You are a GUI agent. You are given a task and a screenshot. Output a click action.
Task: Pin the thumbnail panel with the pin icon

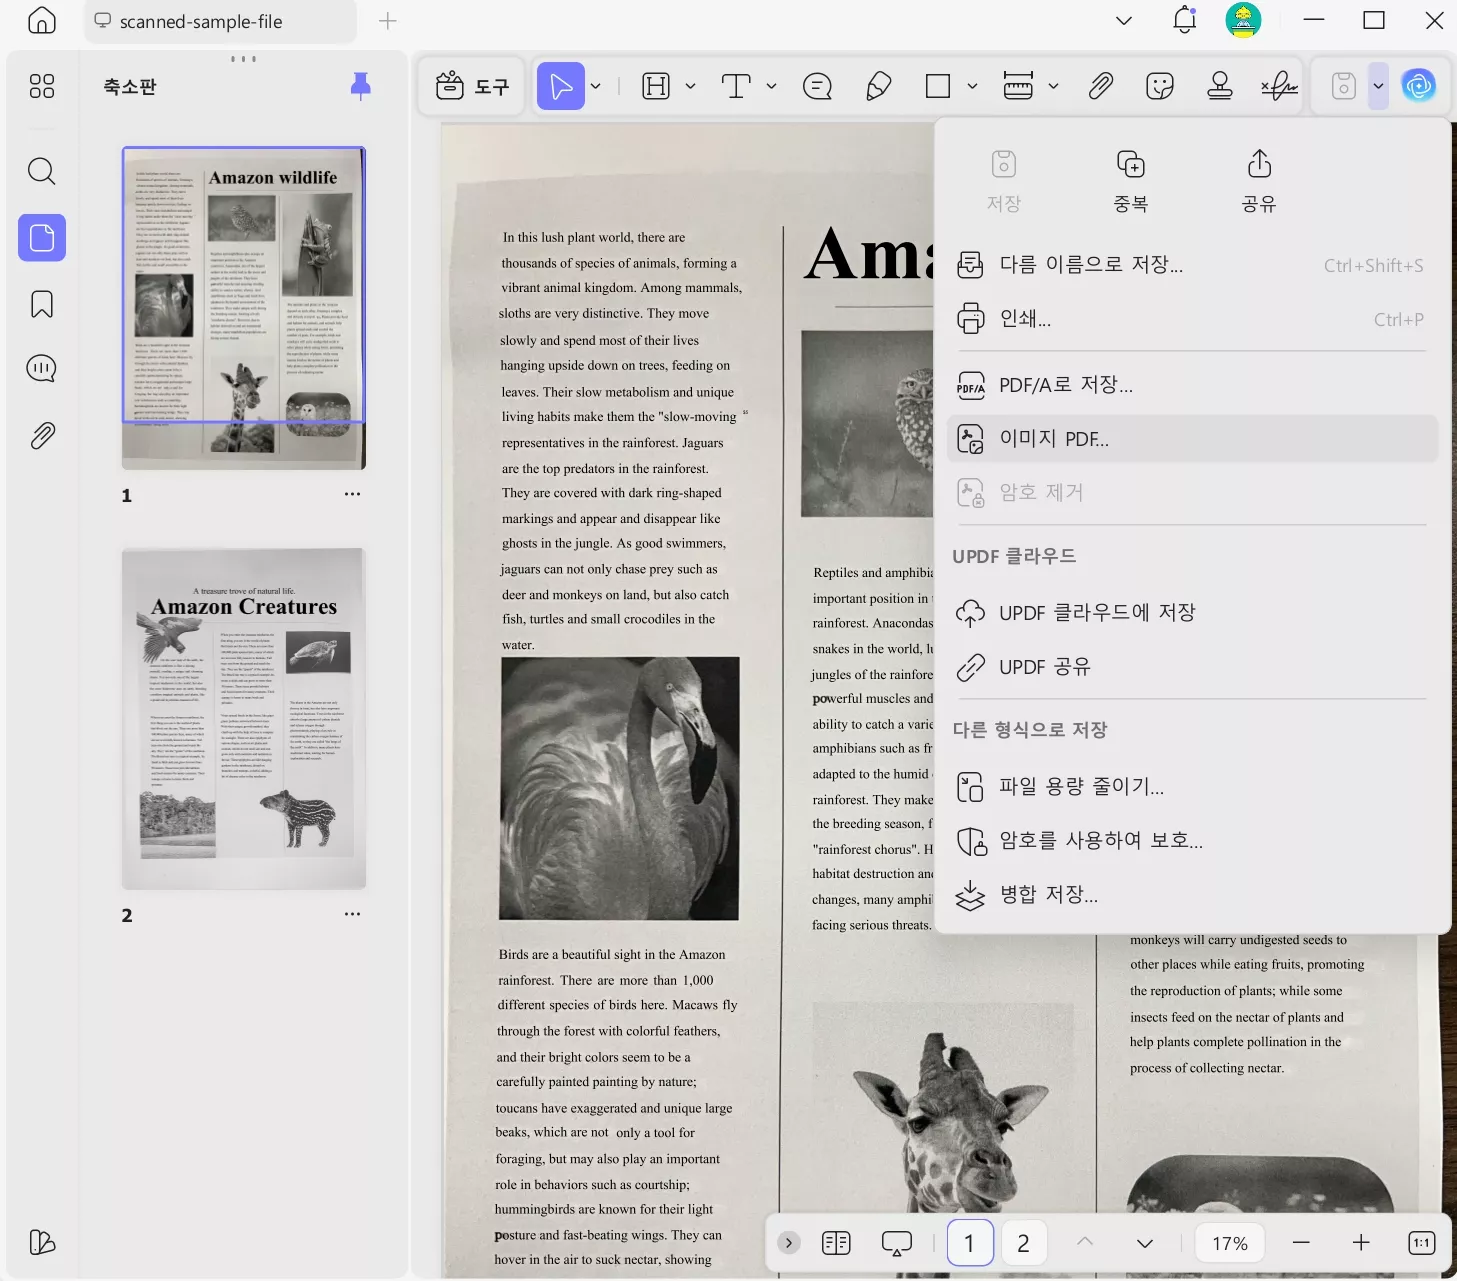(360, 86)
